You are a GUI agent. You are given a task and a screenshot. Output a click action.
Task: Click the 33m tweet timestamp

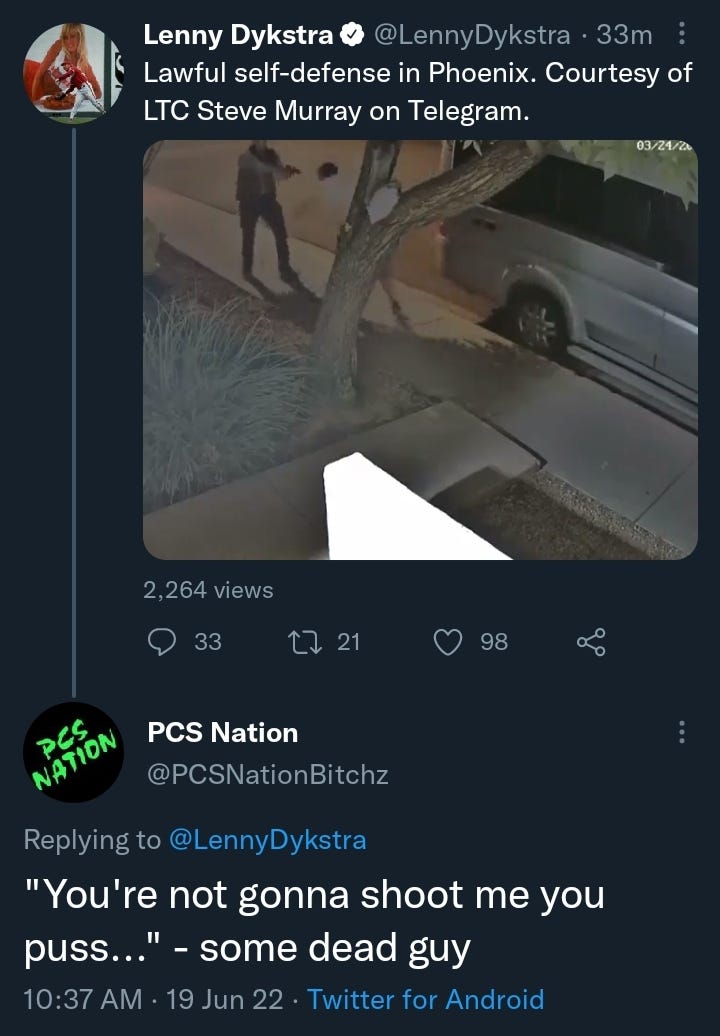click(624, 34)
